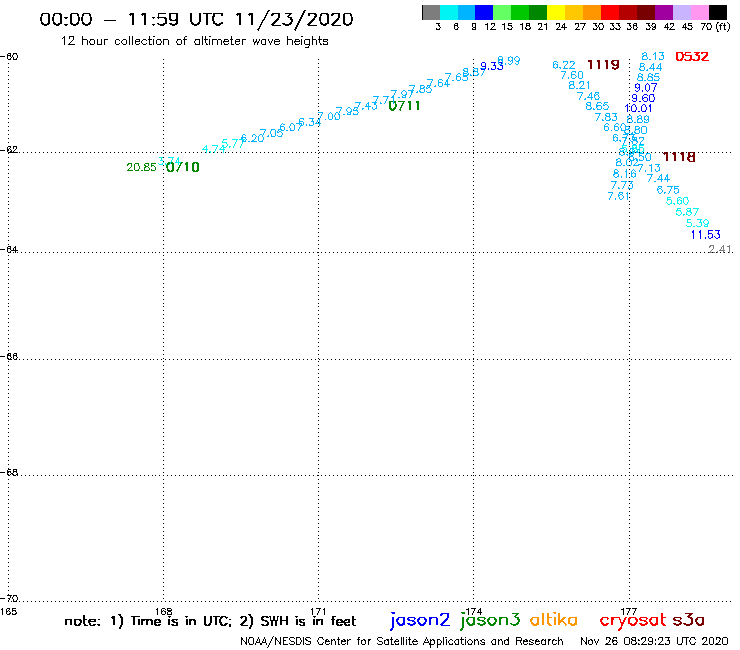This screenshot has height=650, width=740.
Task: Click the 1118 pass time label
Action: point(679,157)
